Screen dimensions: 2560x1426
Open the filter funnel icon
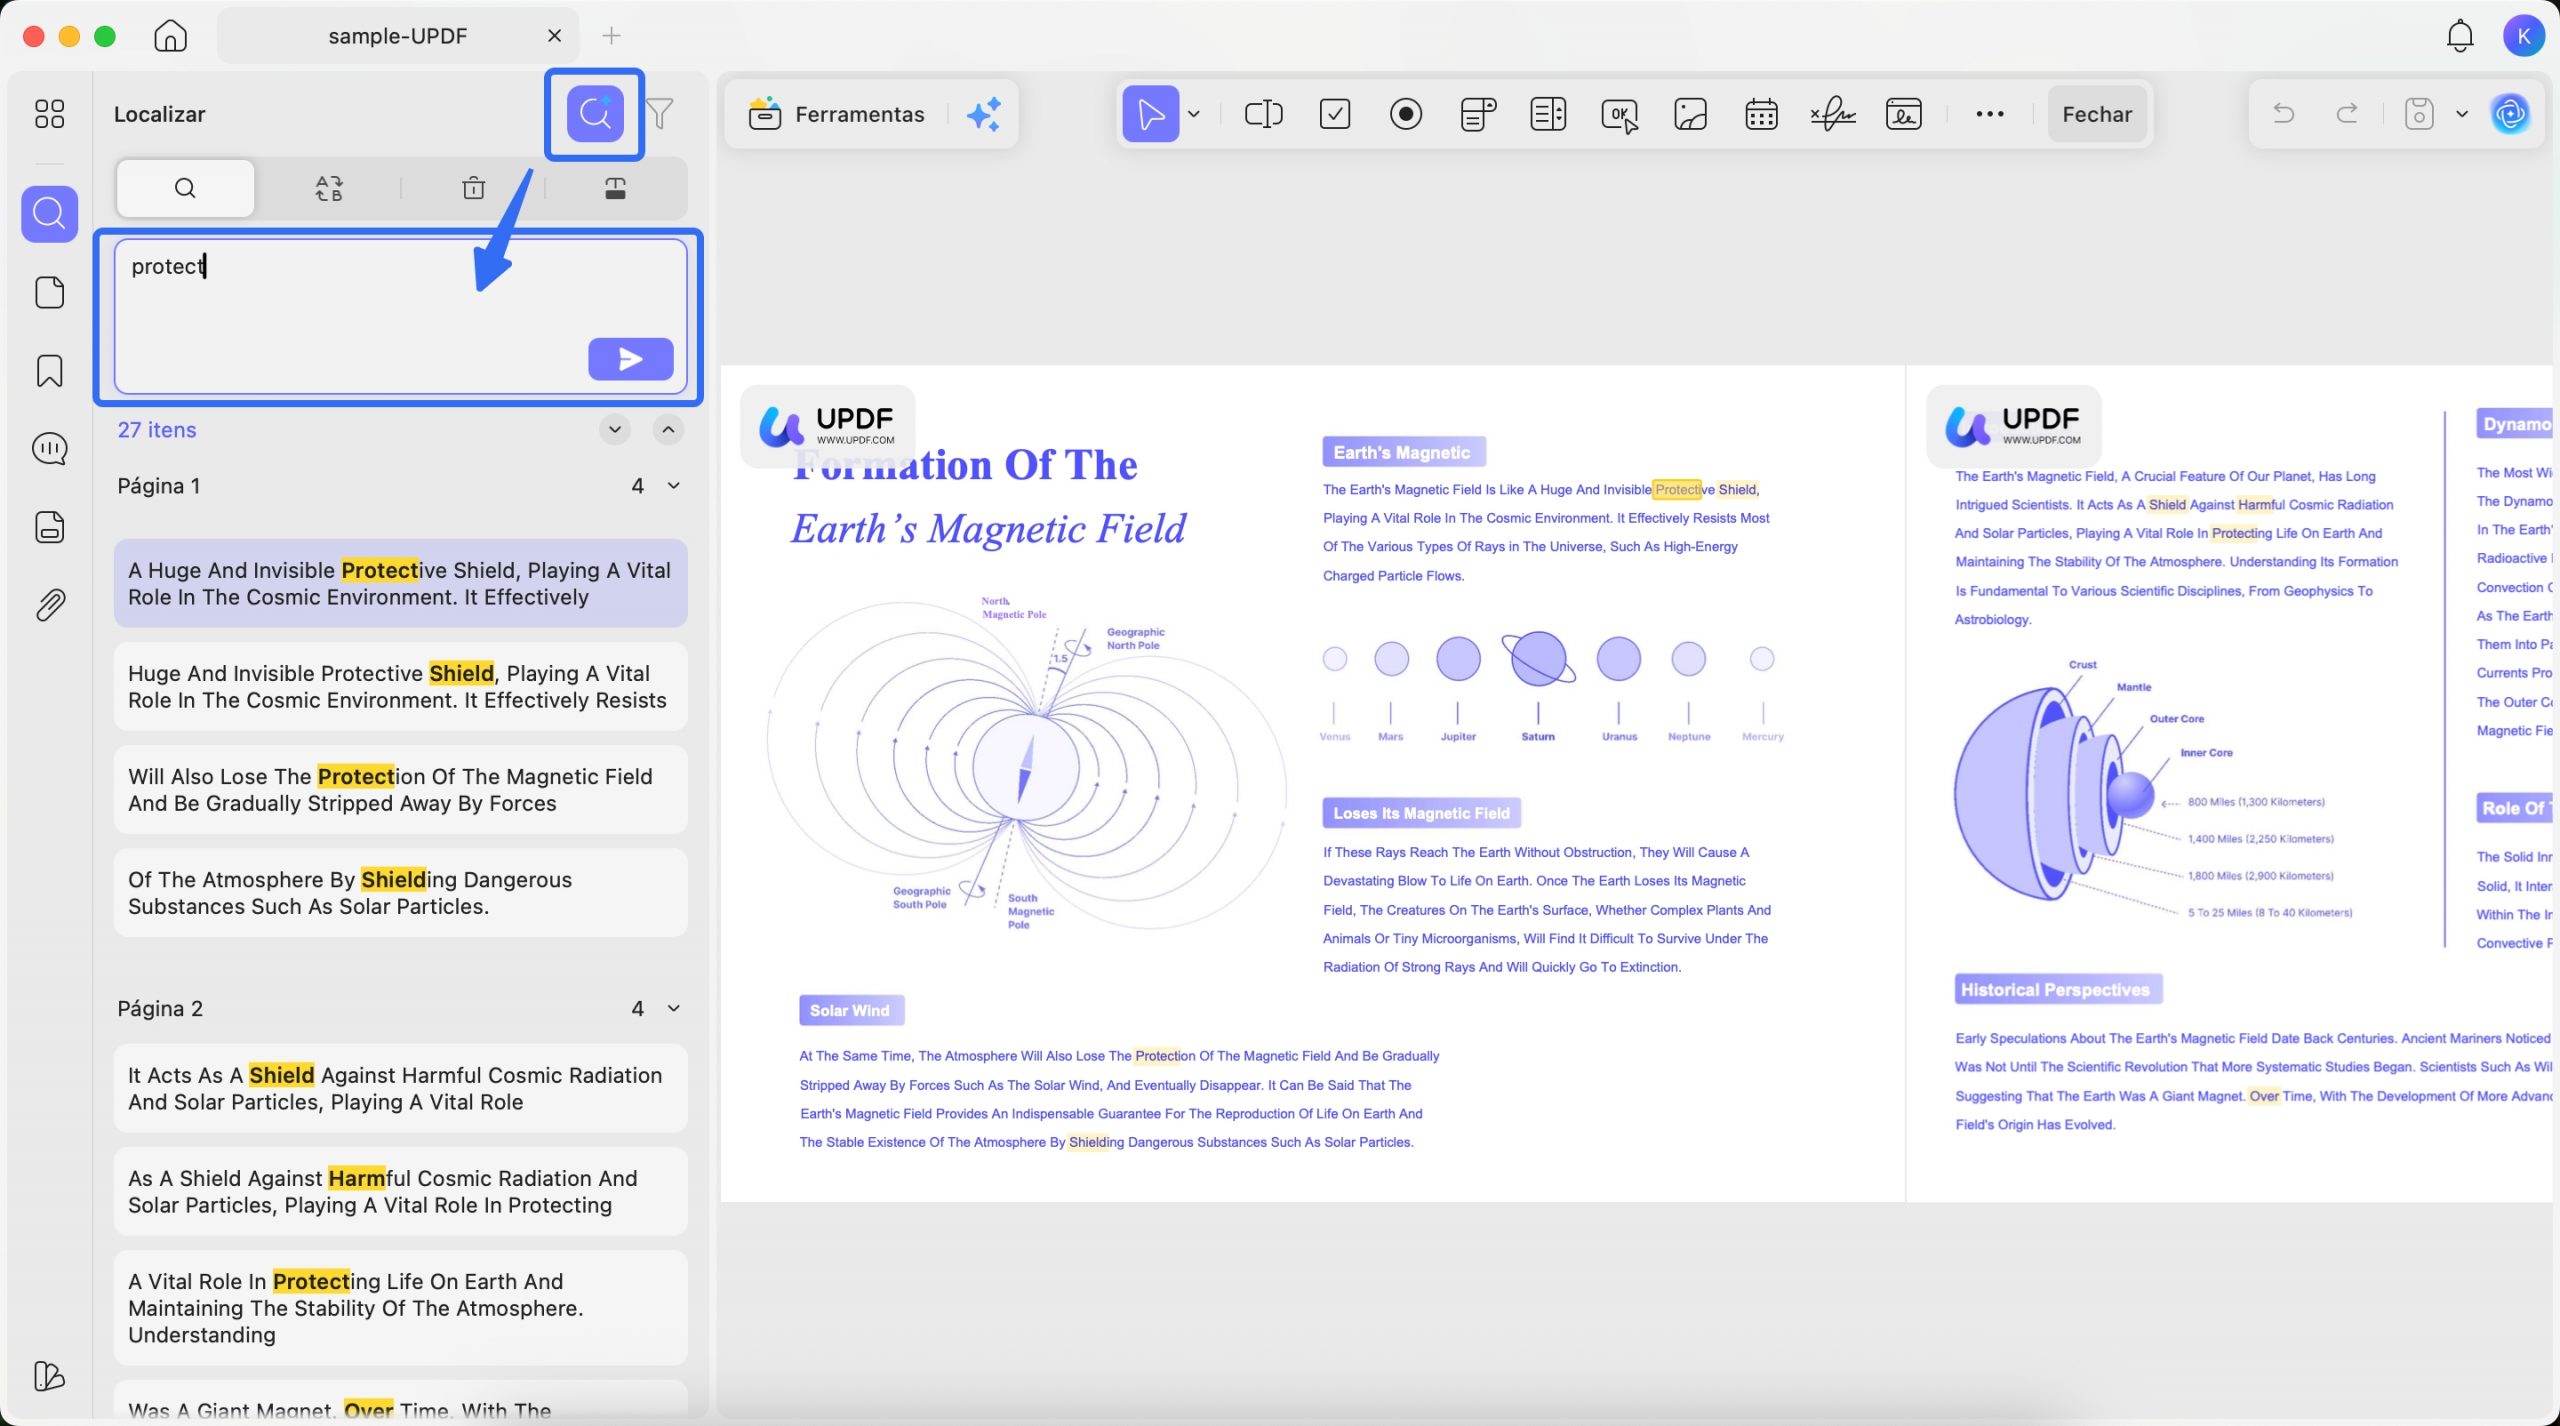pyautogui.click(x=660, y=114)
